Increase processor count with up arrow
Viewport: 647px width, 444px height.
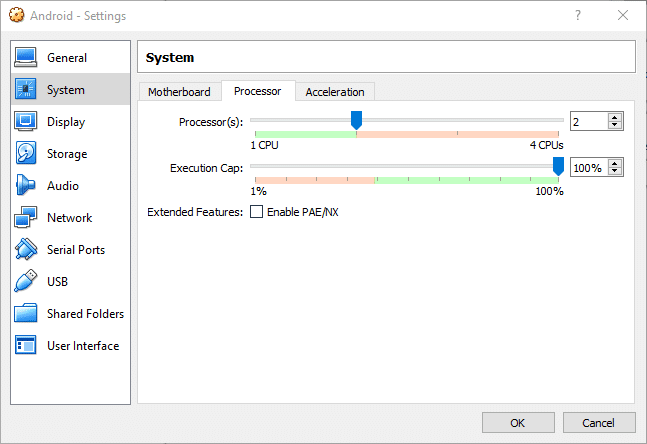(x=615, y=117)
